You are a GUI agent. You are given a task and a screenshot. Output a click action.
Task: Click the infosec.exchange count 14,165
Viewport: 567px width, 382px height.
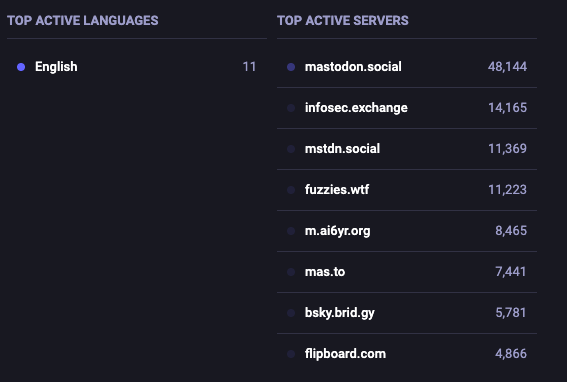coord(507,108)
